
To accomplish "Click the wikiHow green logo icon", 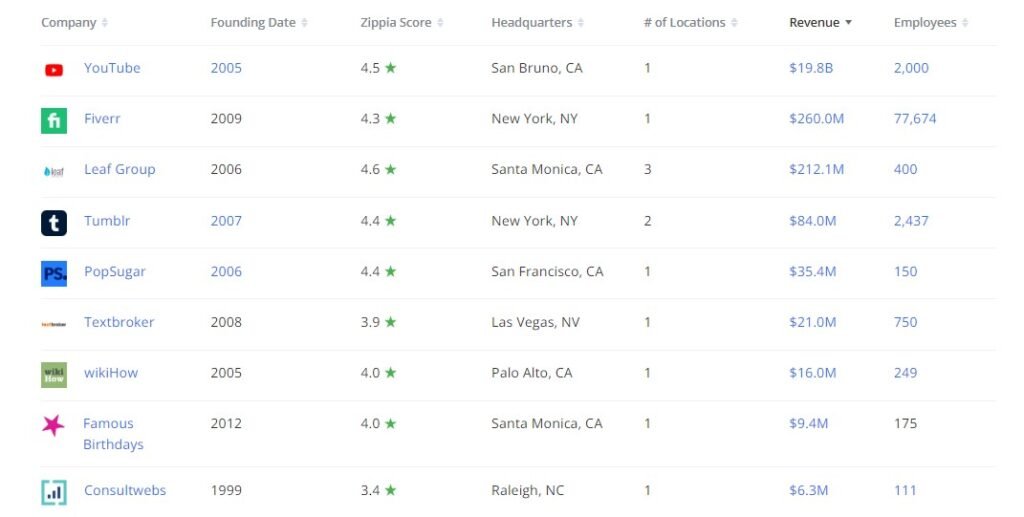I will point(54,375).
